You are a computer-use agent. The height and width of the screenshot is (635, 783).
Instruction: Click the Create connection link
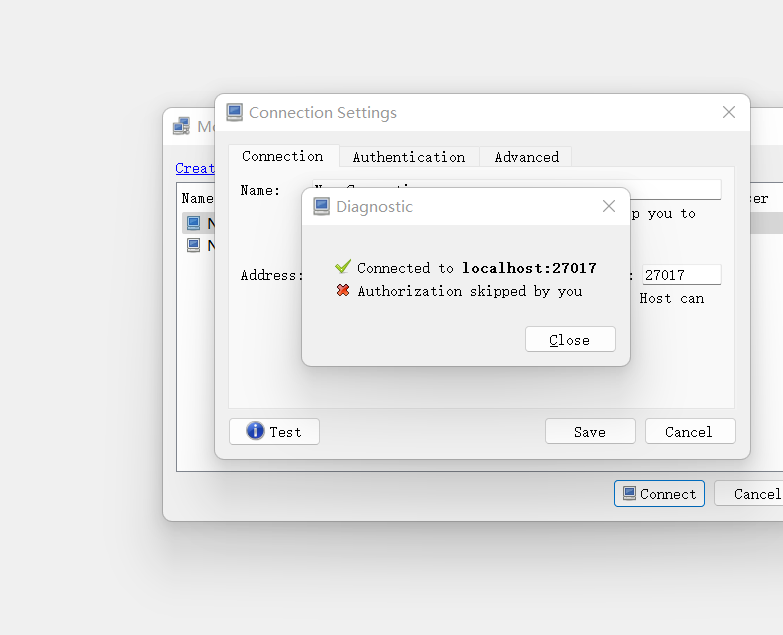click(195, 168)
